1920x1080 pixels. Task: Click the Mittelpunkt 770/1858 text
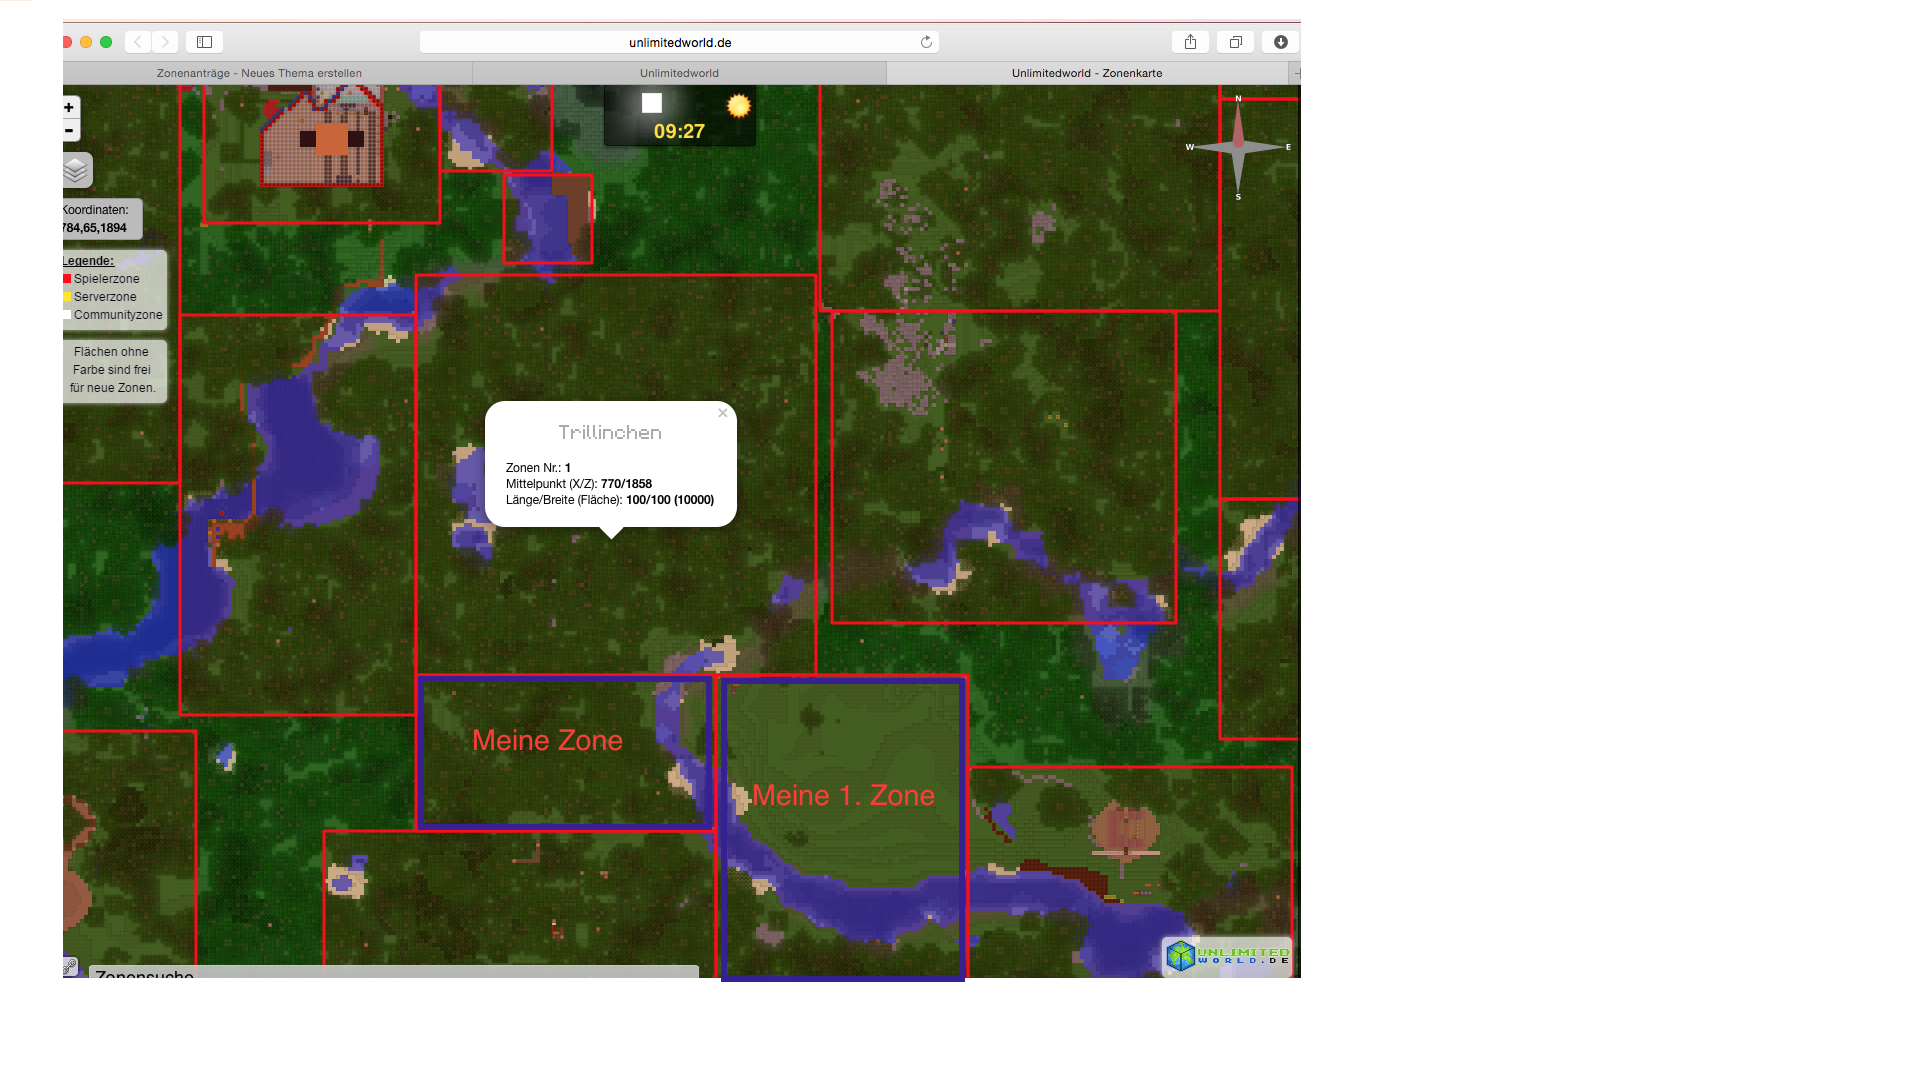[x=579, y=484]
